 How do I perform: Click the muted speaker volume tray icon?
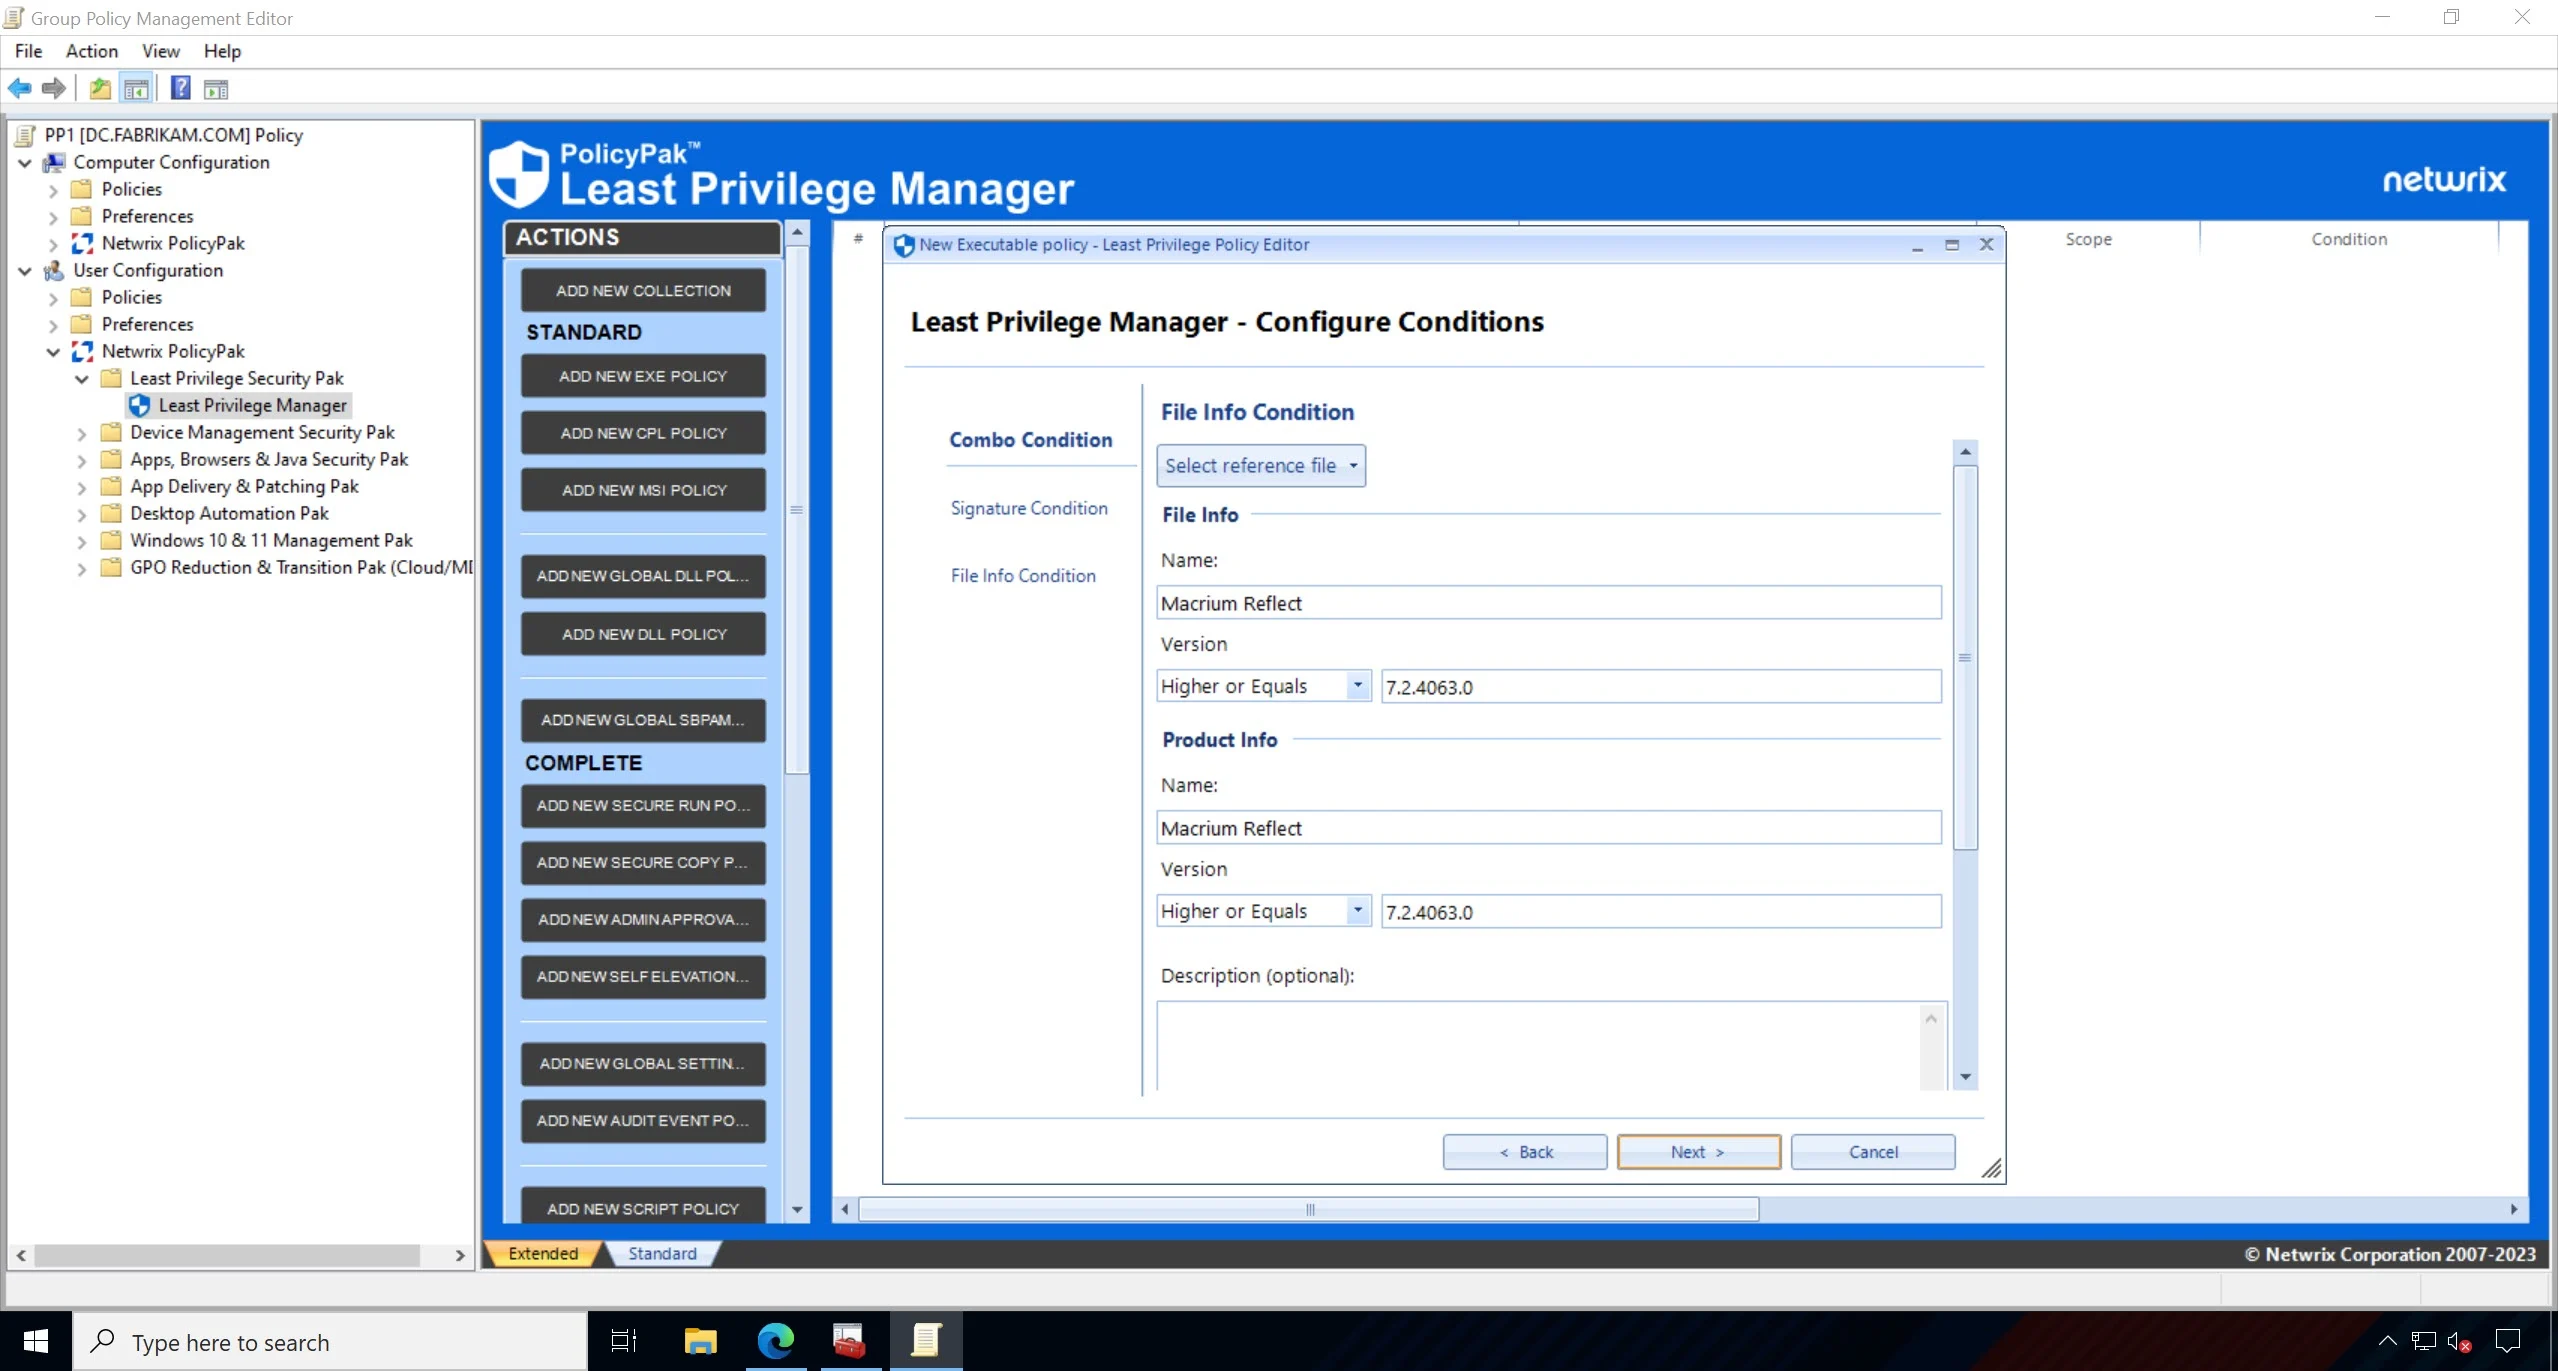2459,1341
